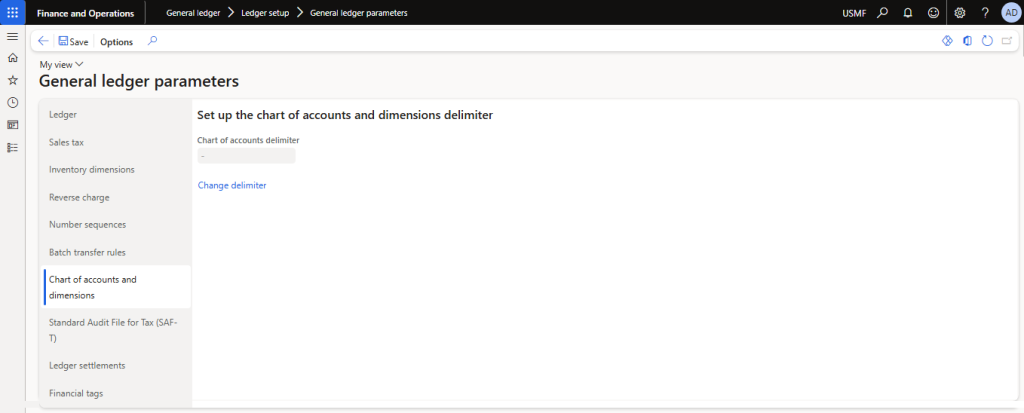Open the settings gear icon
1024x413 pixels.
[x=960, y=13]
